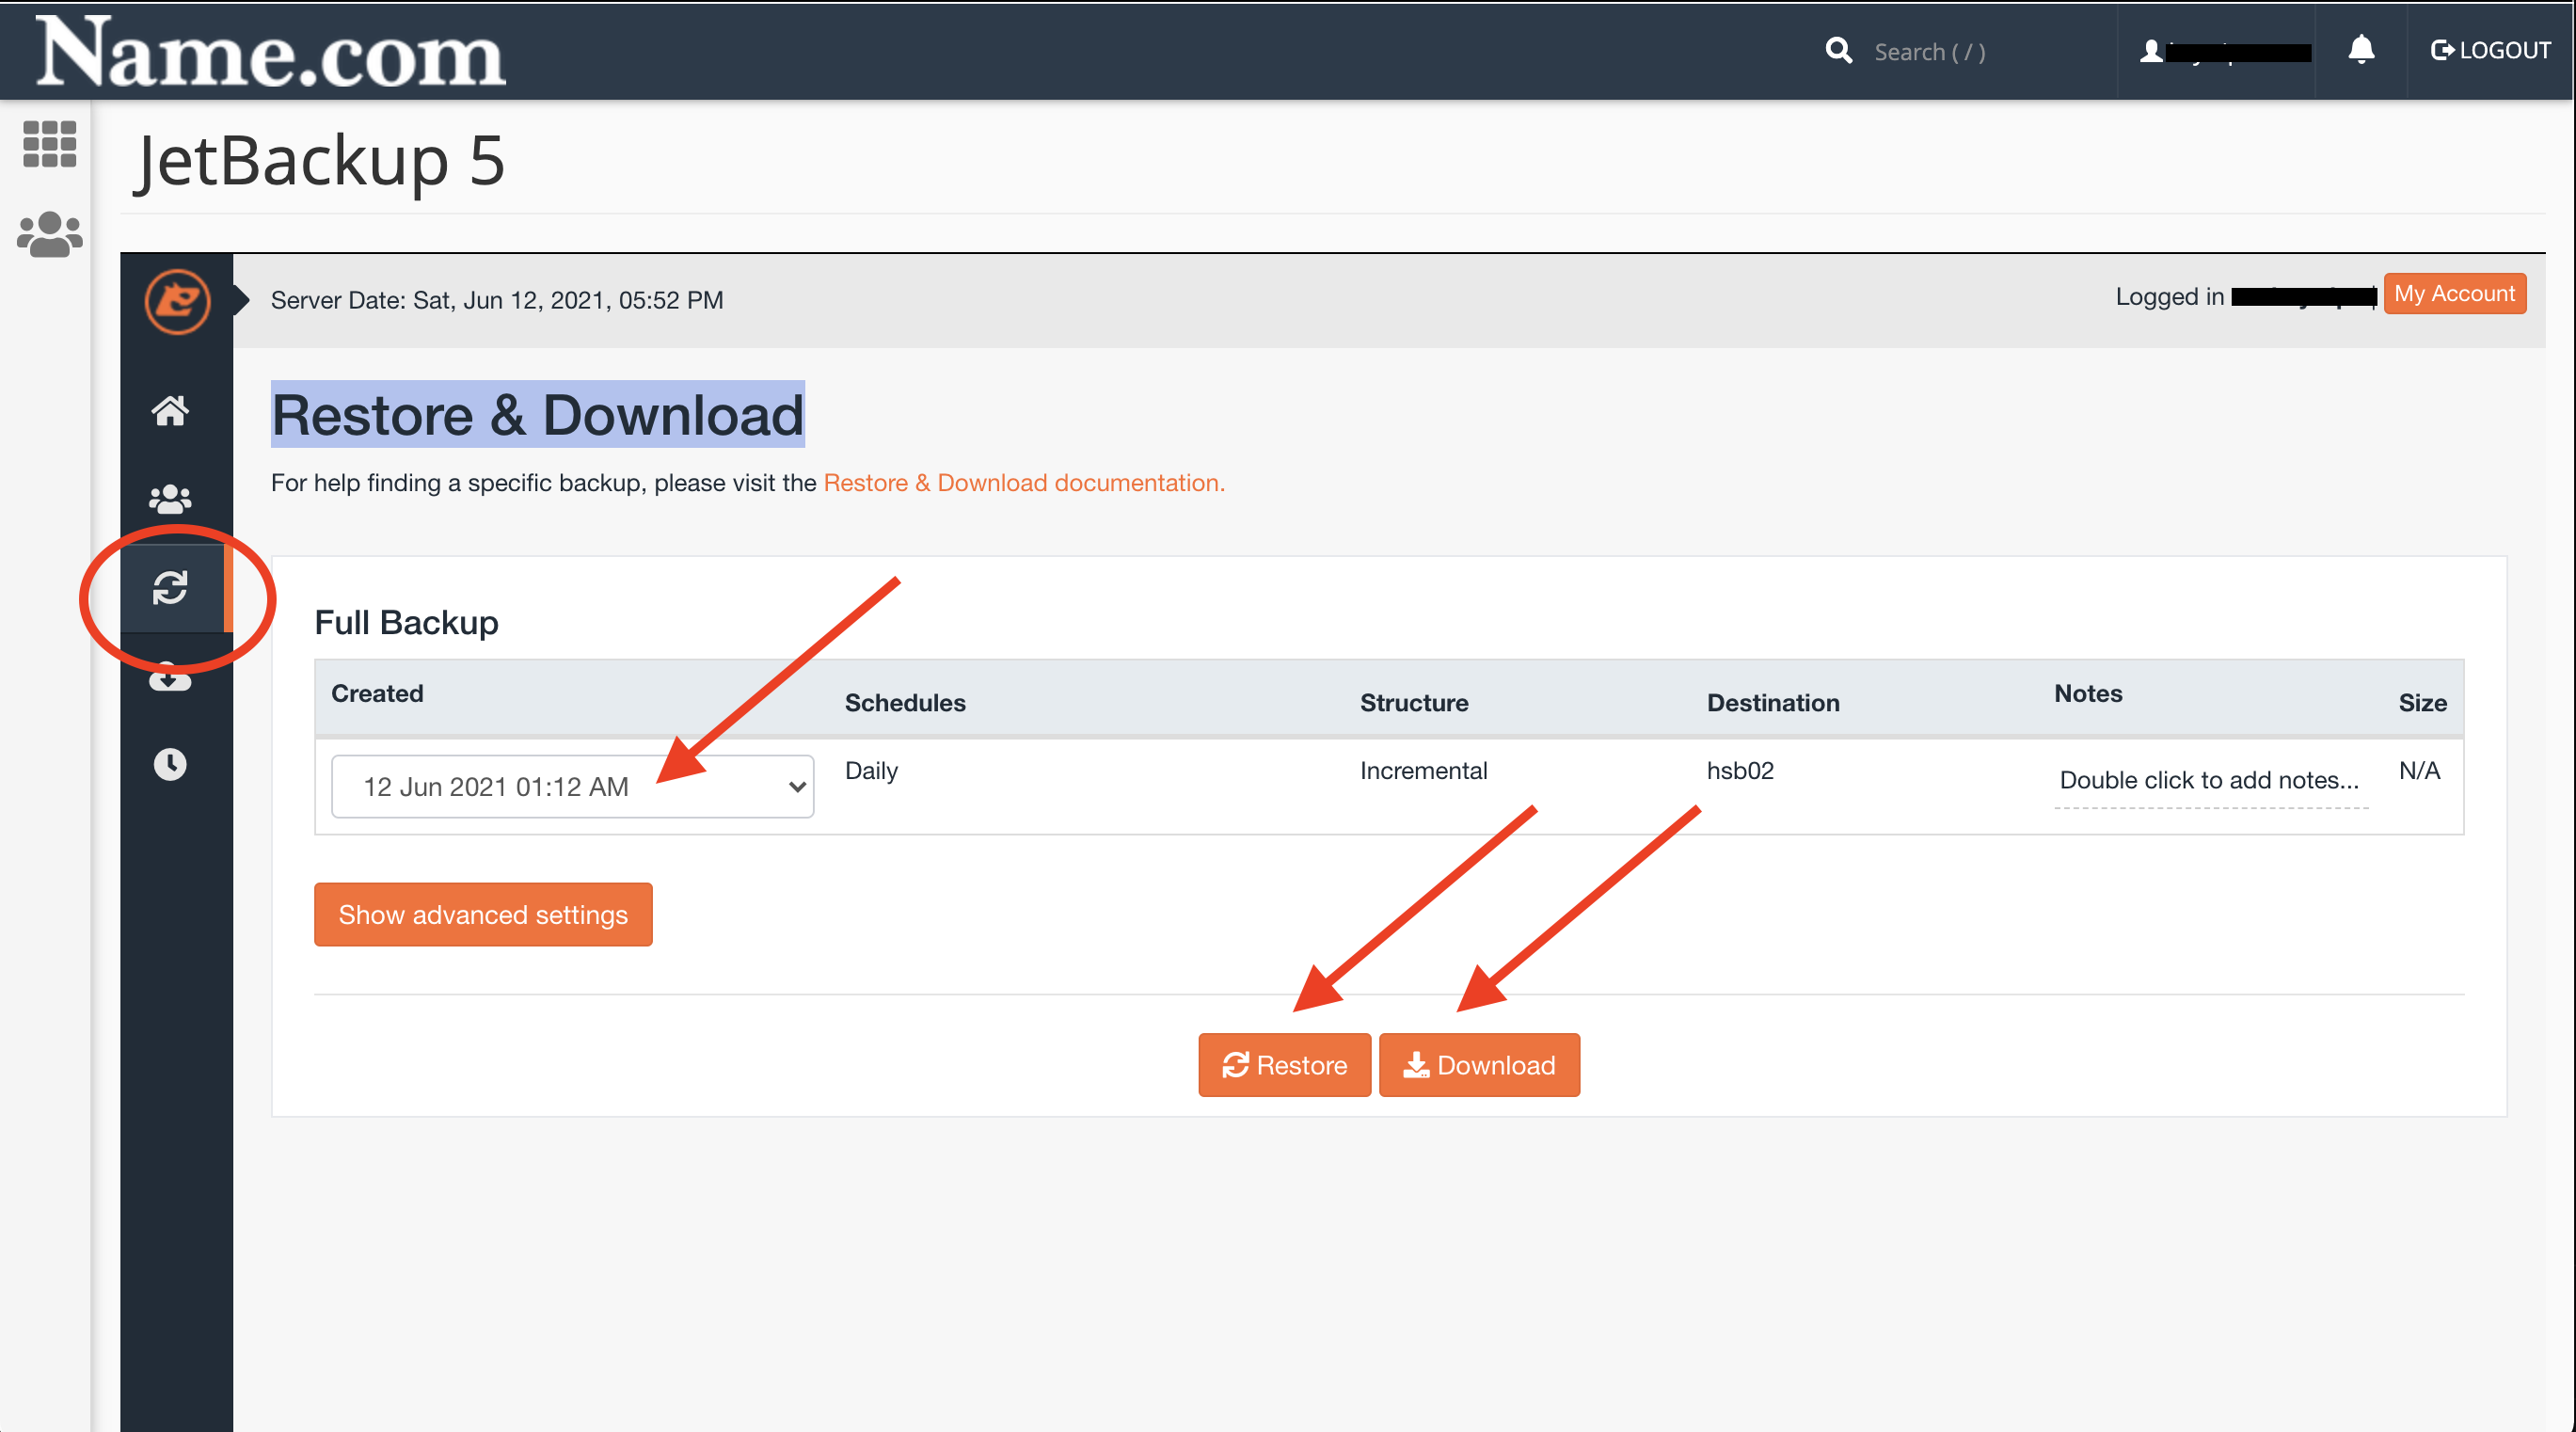Select the hsb02 destination cell

[x=1740, y=770]
